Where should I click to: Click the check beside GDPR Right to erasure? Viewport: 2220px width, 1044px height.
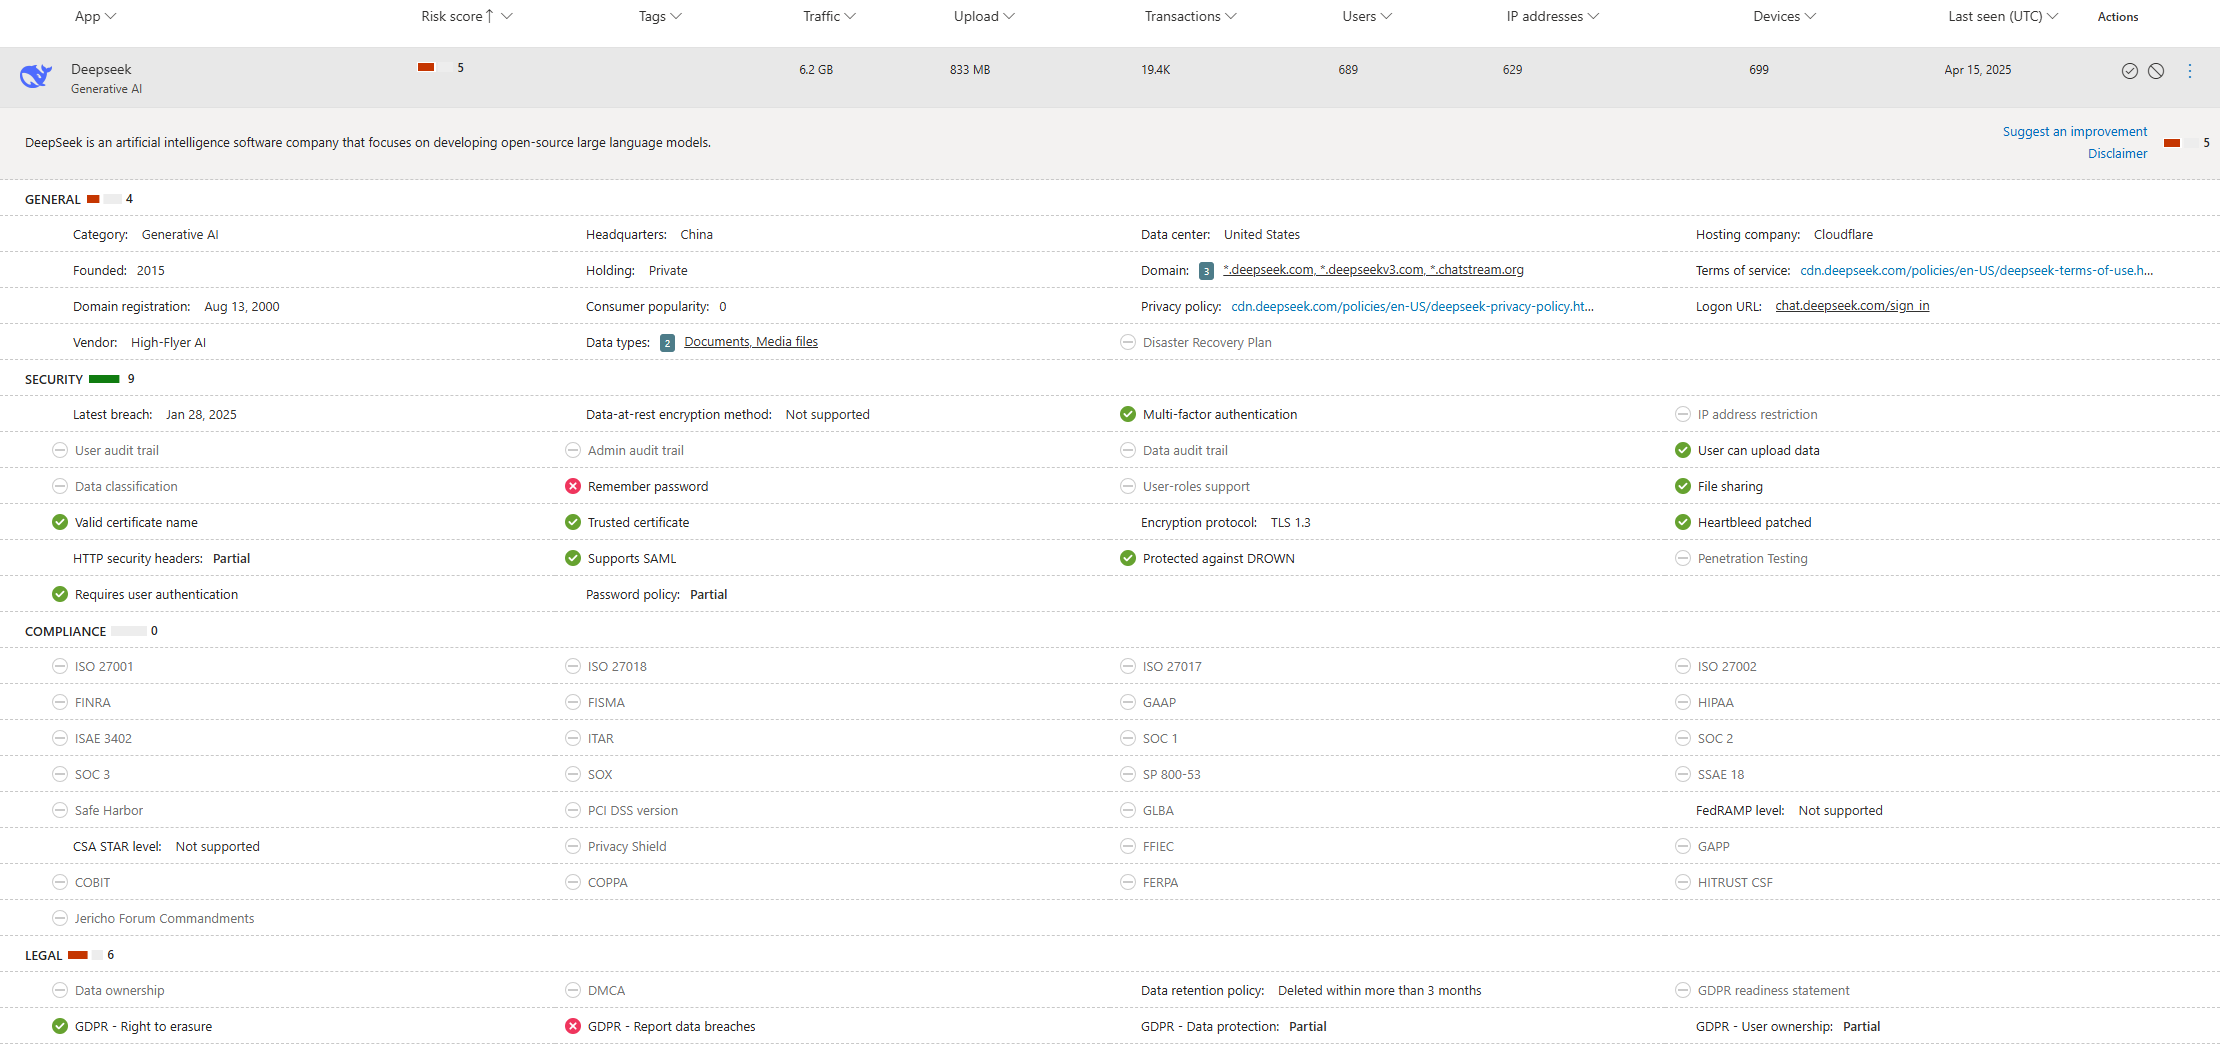tap(60, 1027)
